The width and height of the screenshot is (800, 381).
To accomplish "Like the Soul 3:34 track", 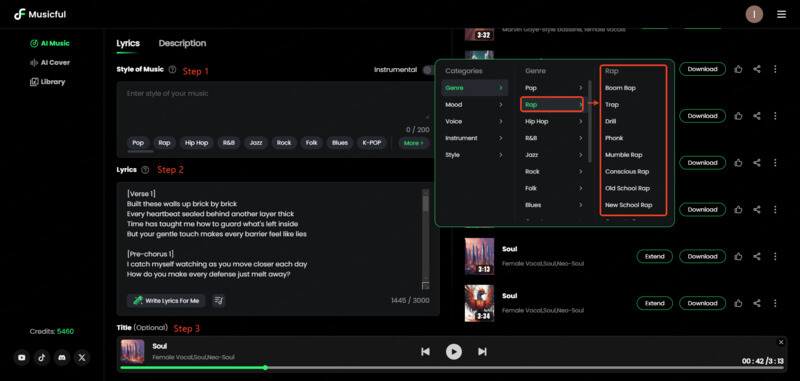I will pos(738,303).
